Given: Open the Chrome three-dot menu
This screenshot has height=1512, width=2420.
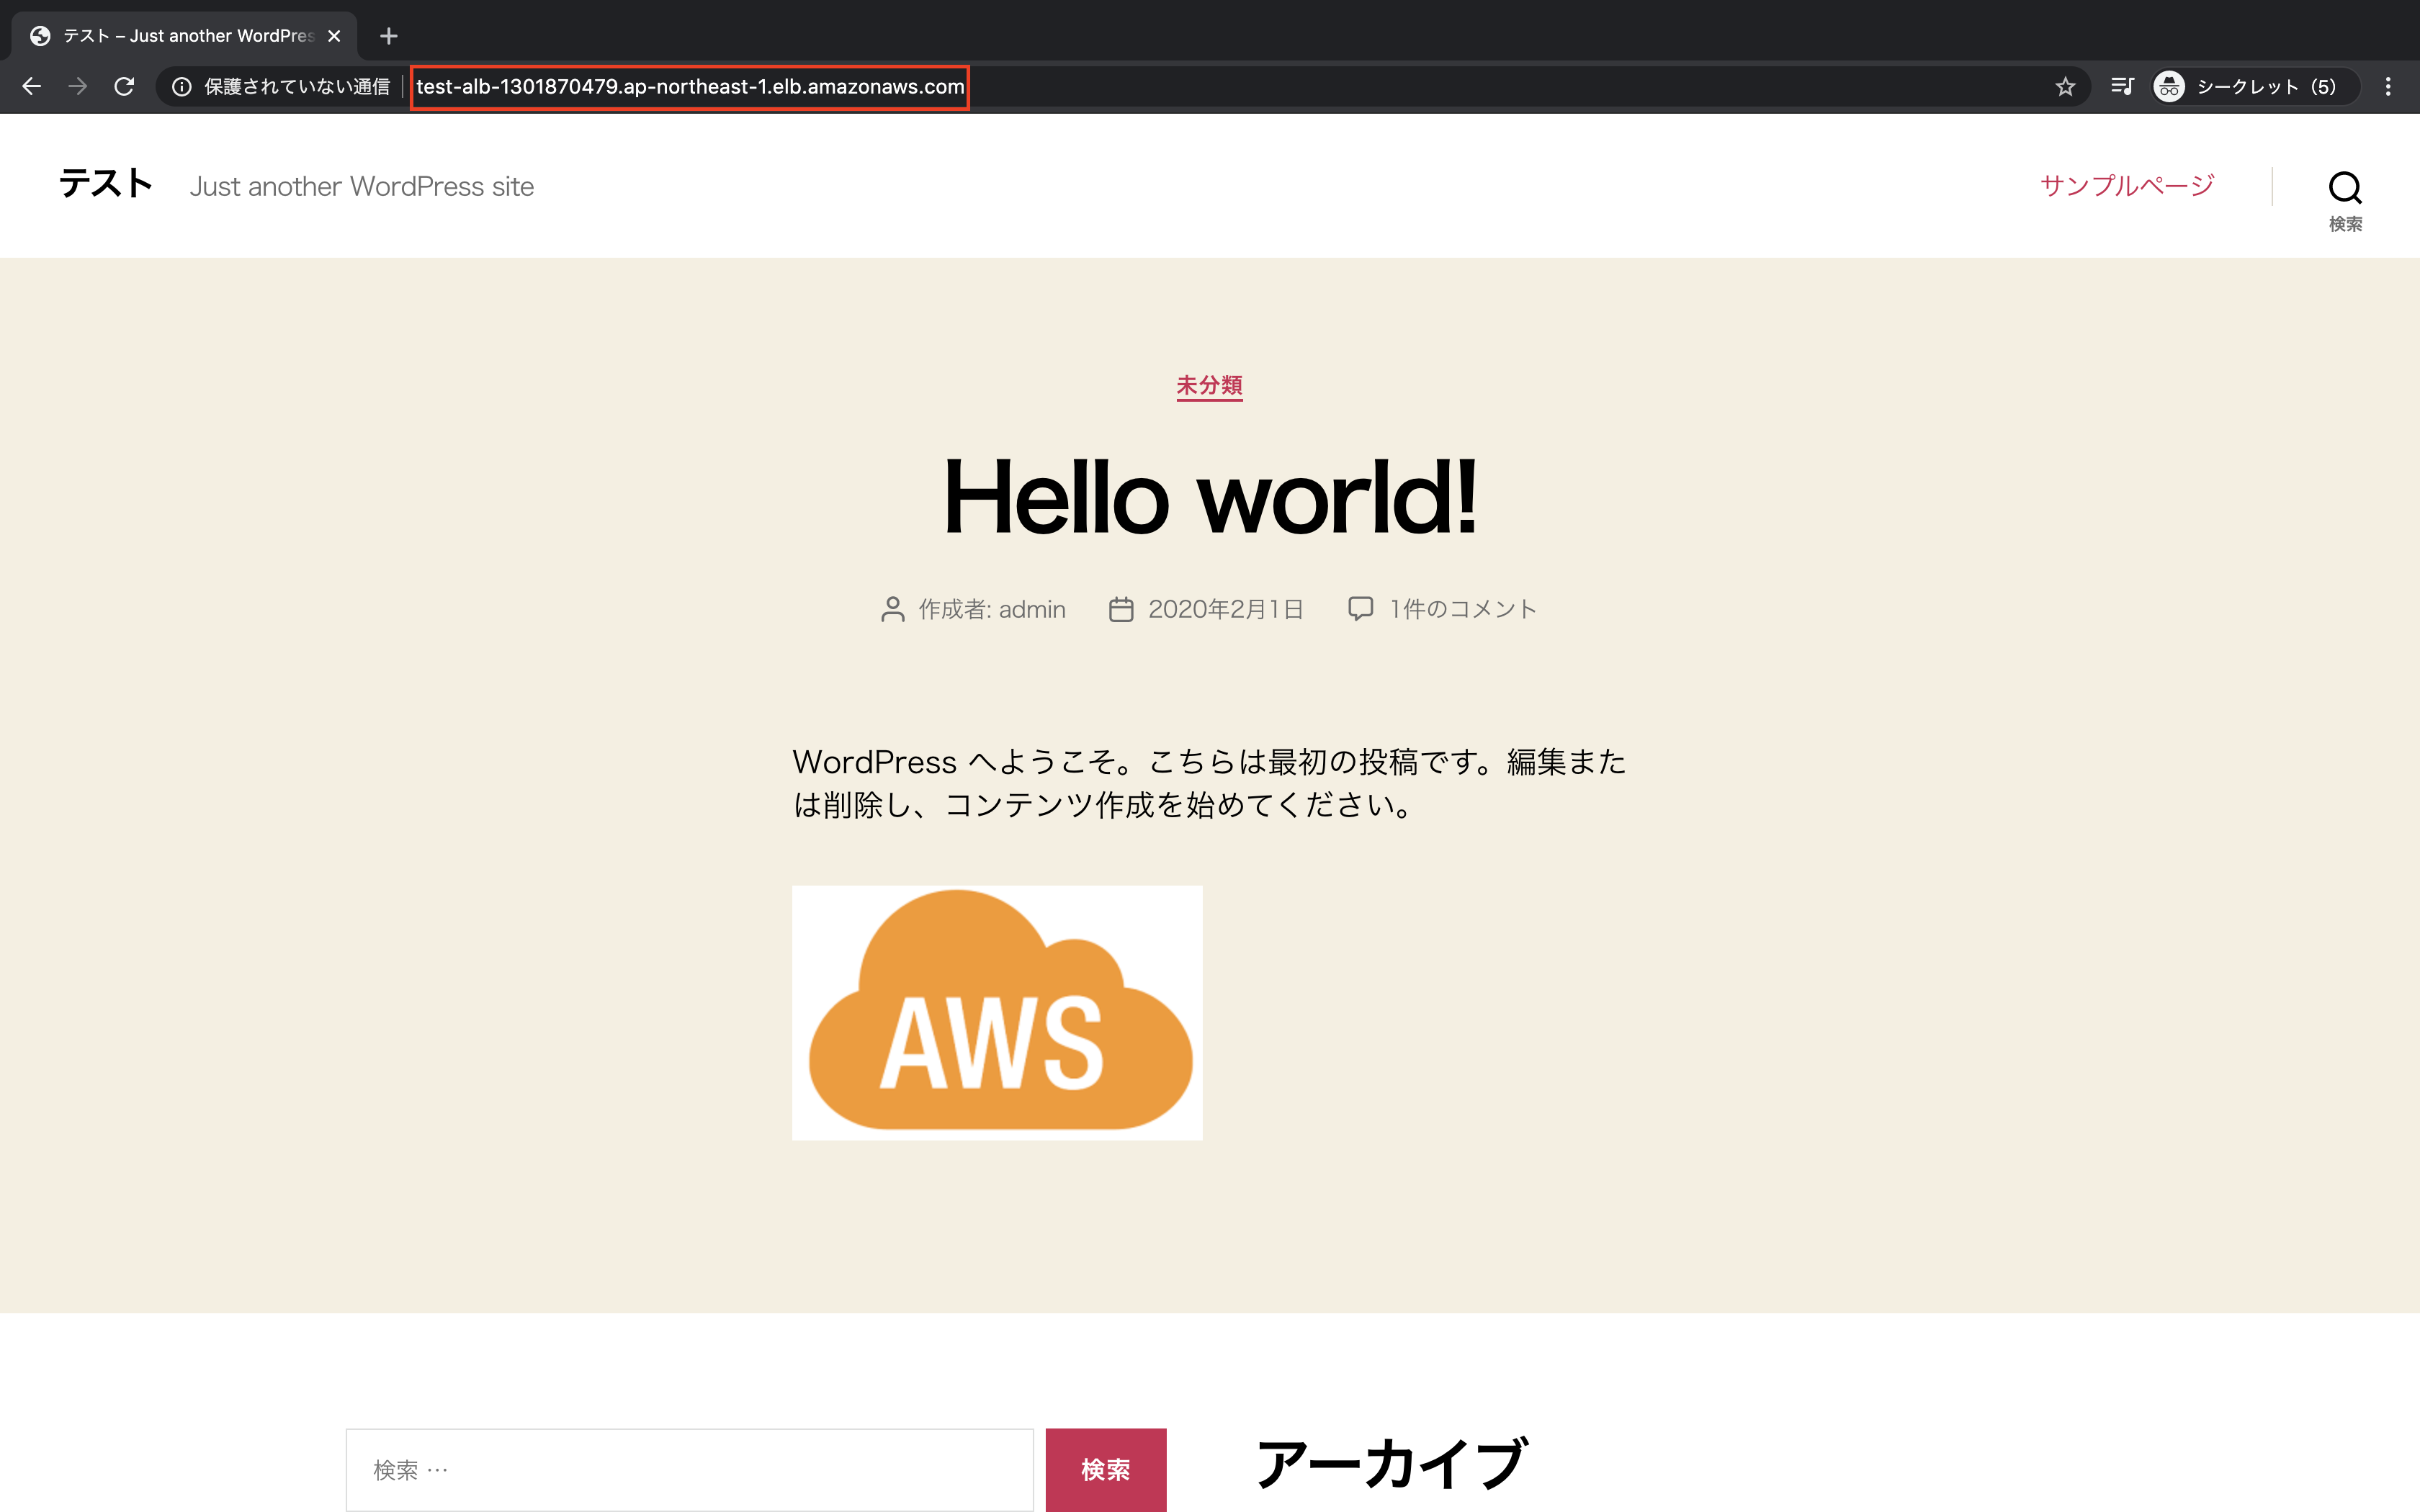Looking at the screenshot, I should tap(2390, 86).
